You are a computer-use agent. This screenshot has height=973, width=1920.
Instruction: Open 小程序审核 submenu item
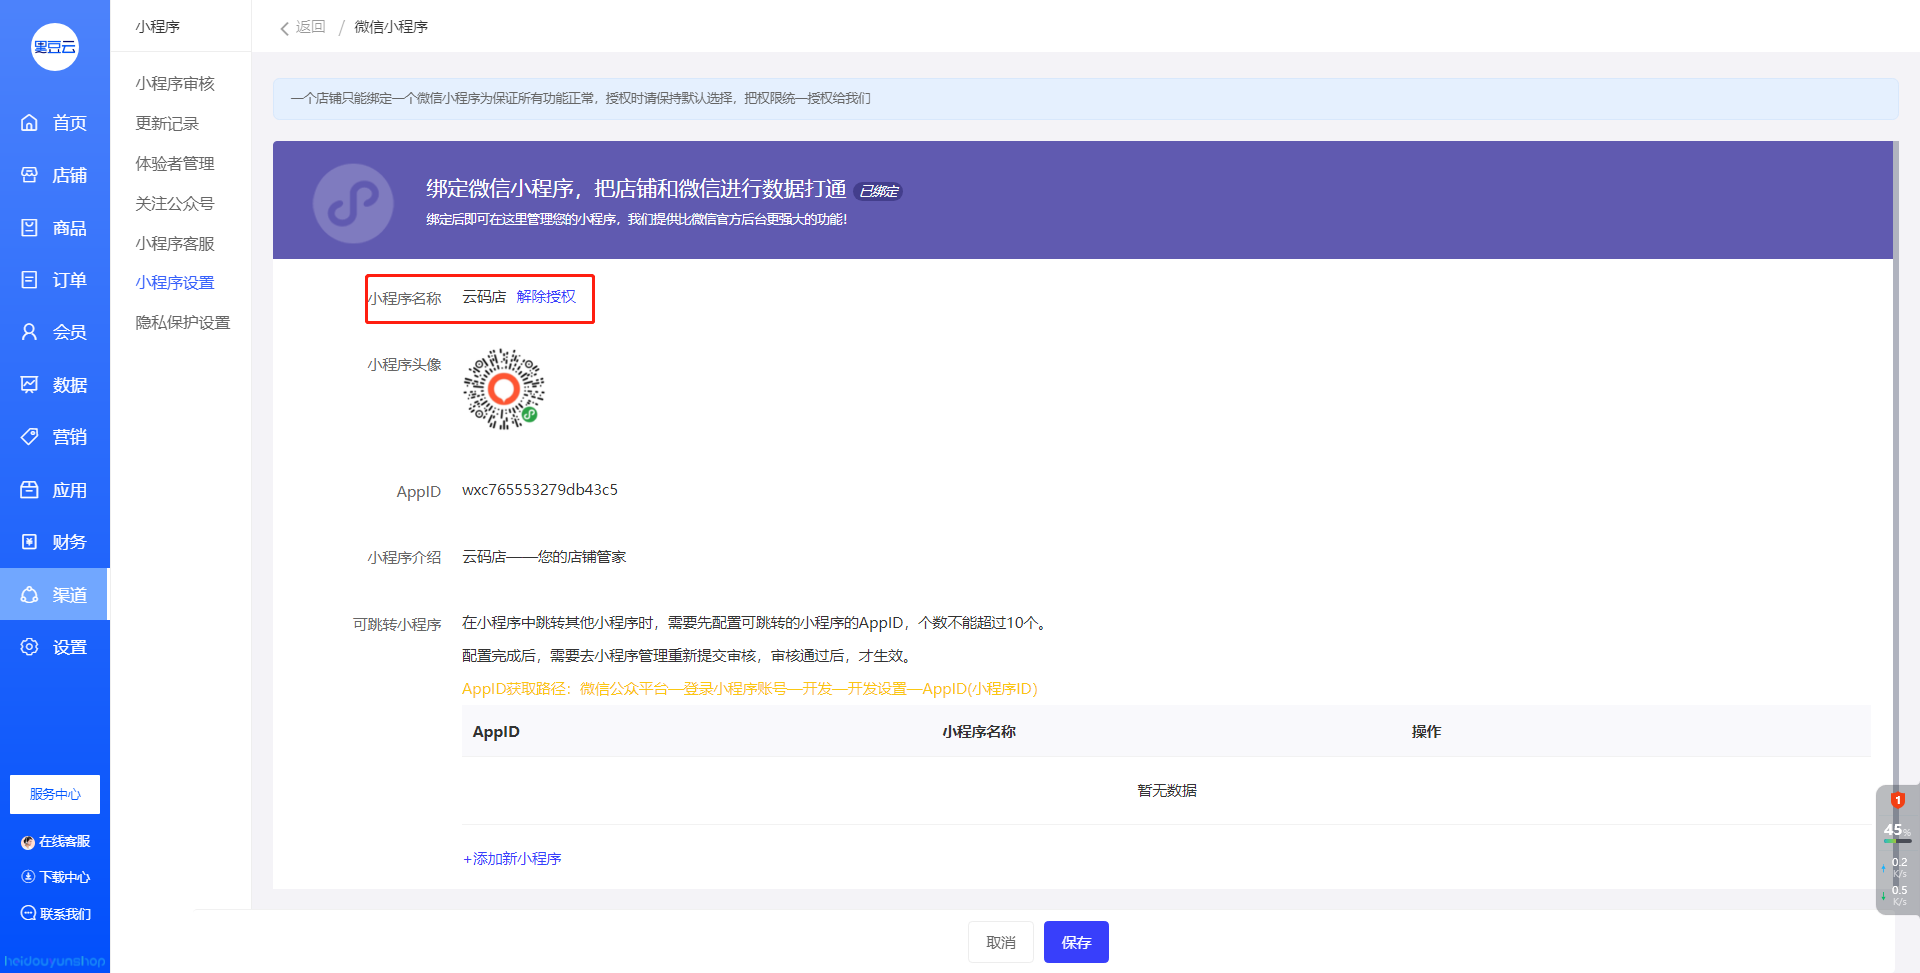pos(175,83)
